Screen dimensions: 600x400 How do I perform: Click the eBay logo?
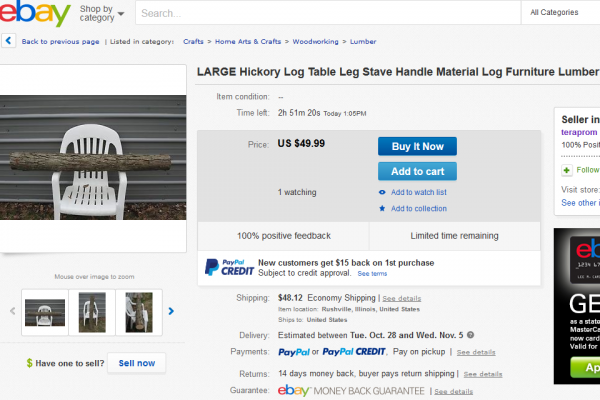(x=37, y=14)
